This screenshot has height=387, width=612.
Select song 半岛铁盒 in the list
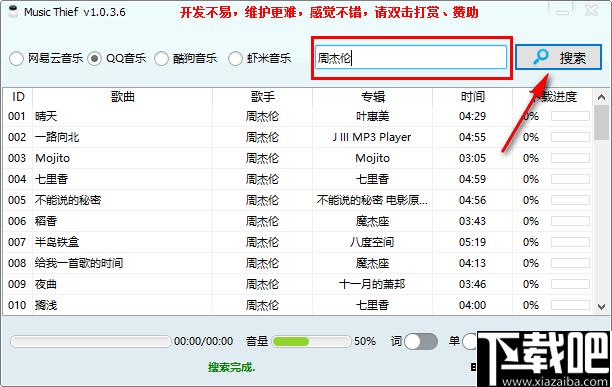pos(57,243)
